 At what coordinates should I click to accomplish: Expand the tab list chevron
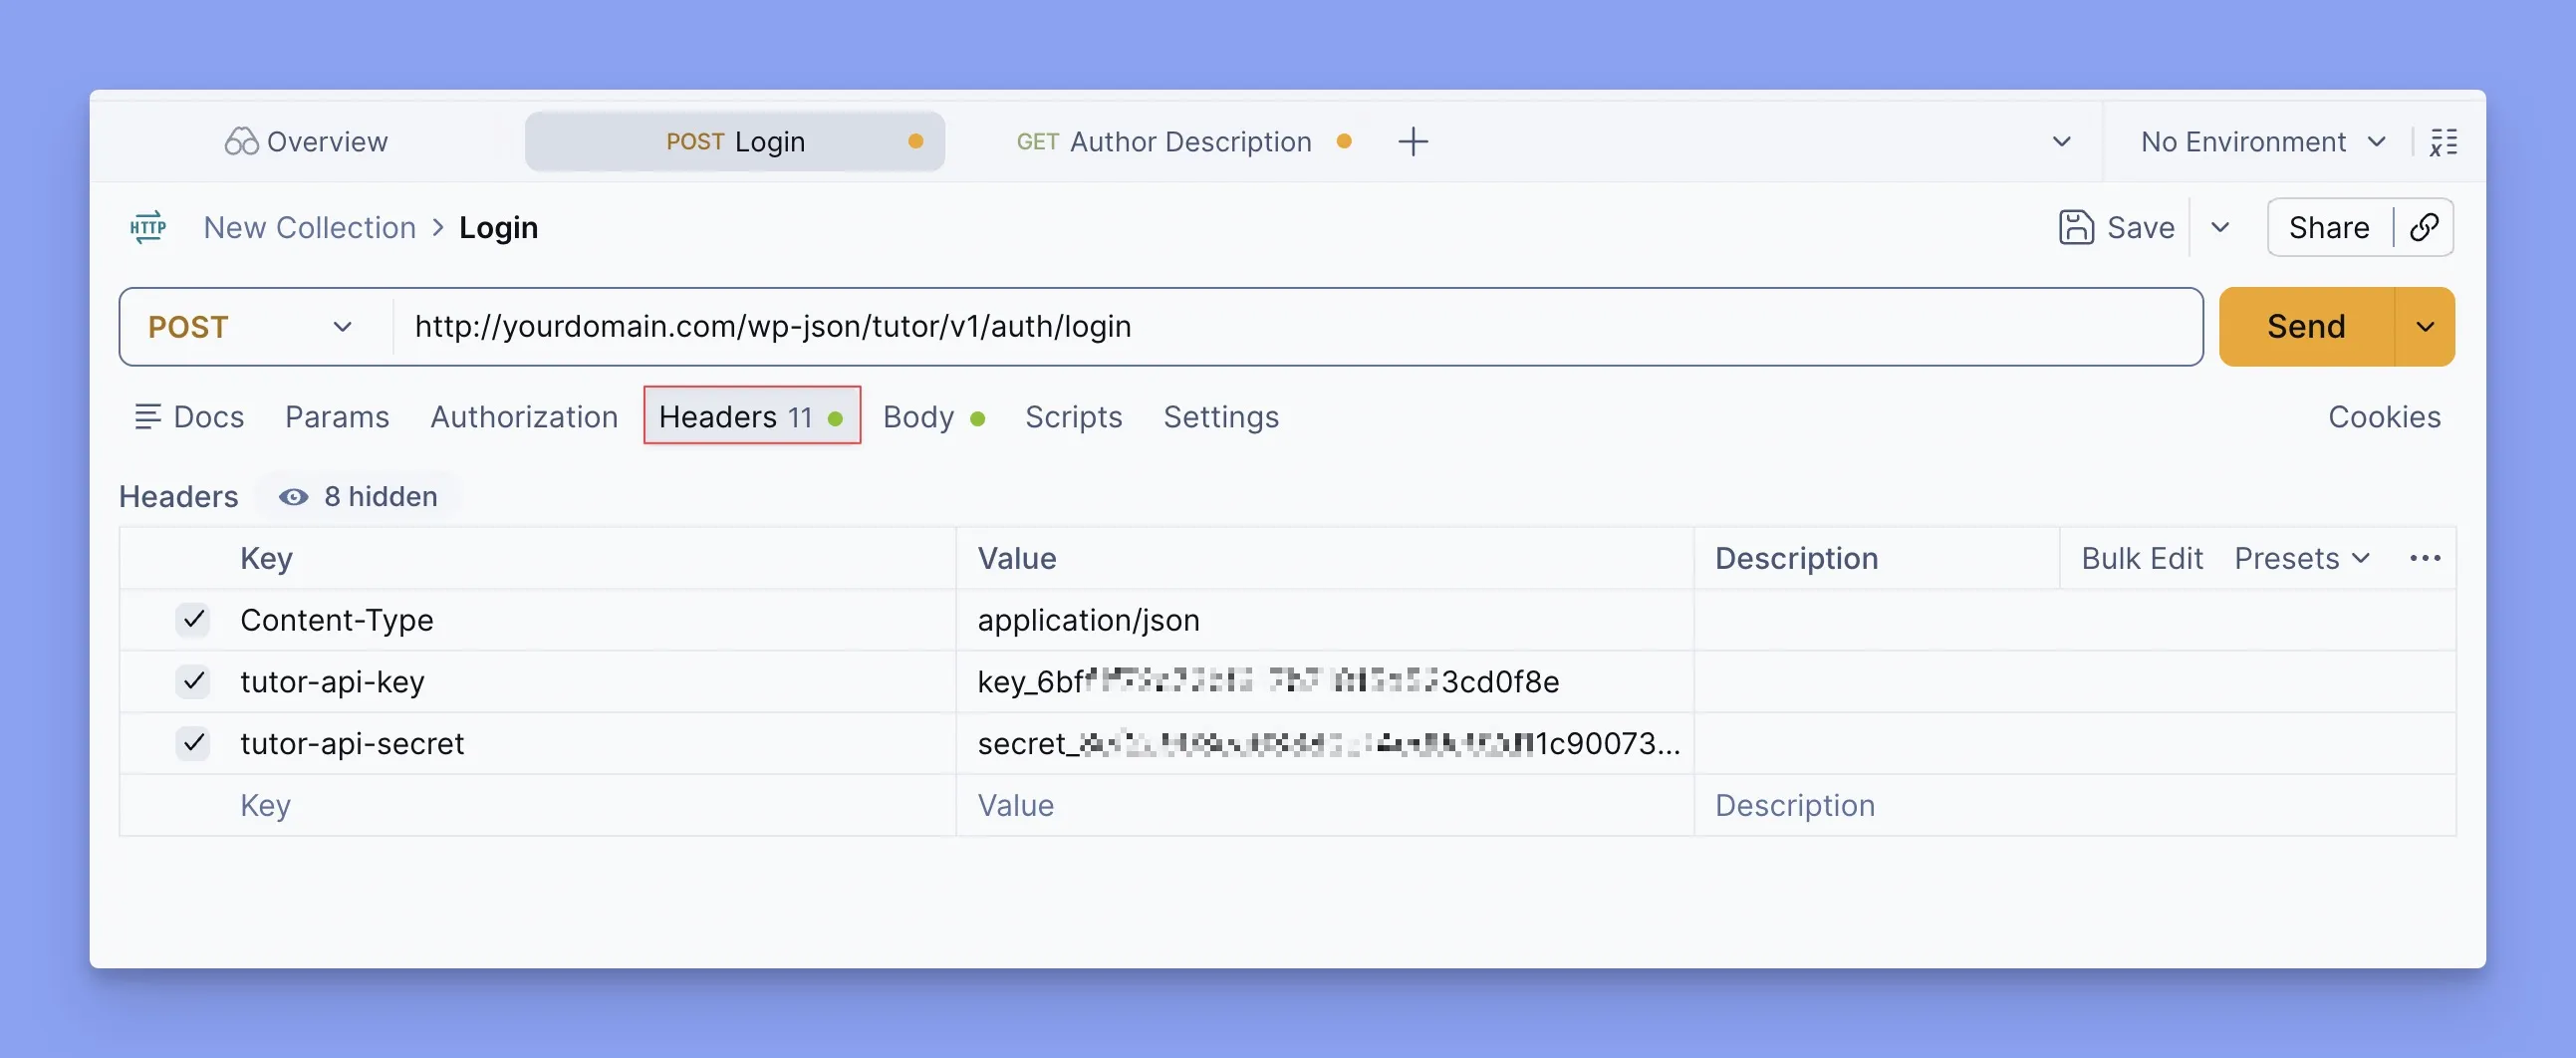click(2061, 142)
